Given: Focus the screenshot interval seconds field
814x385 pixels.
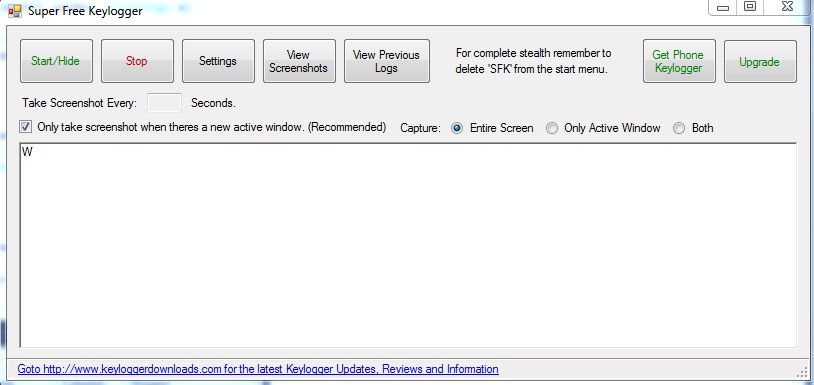Looking at the screenshot, I should 165,103.
